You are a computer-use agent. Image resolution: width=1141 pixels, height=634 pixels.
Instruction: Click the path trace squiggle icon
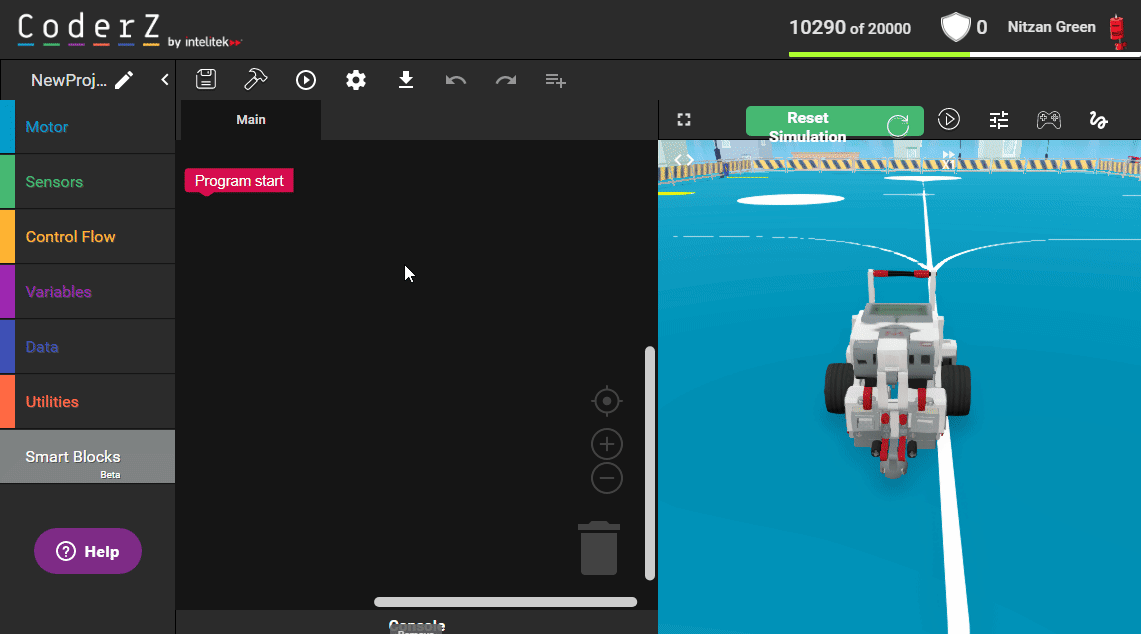1098,120
